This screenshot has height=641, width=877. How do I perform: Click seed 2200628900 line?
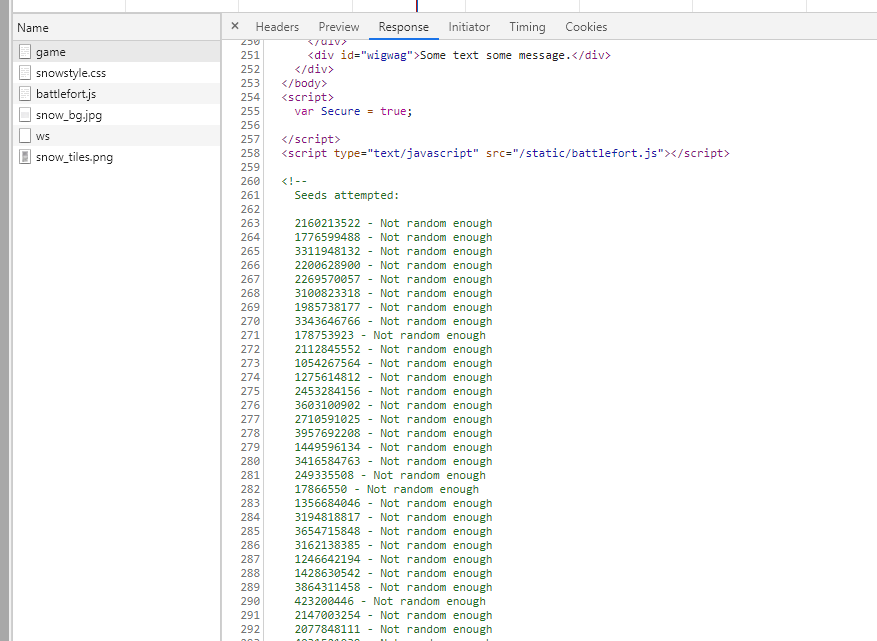click(393, 265)
